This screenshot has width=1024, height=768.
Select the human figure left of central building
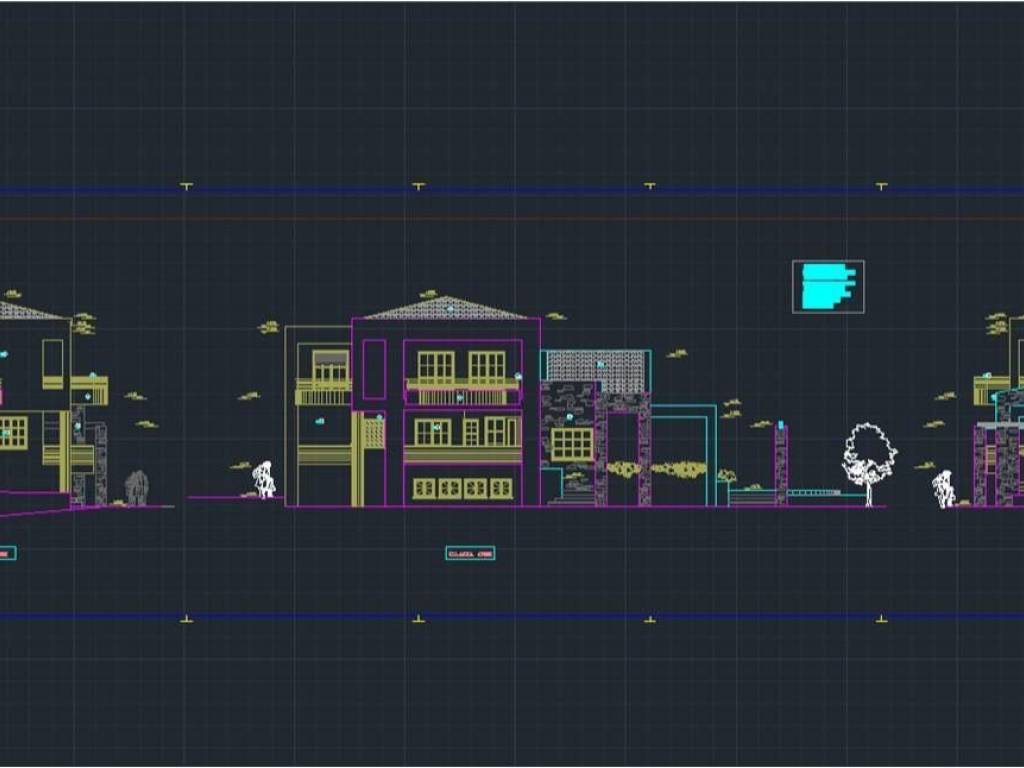[264, 480]
